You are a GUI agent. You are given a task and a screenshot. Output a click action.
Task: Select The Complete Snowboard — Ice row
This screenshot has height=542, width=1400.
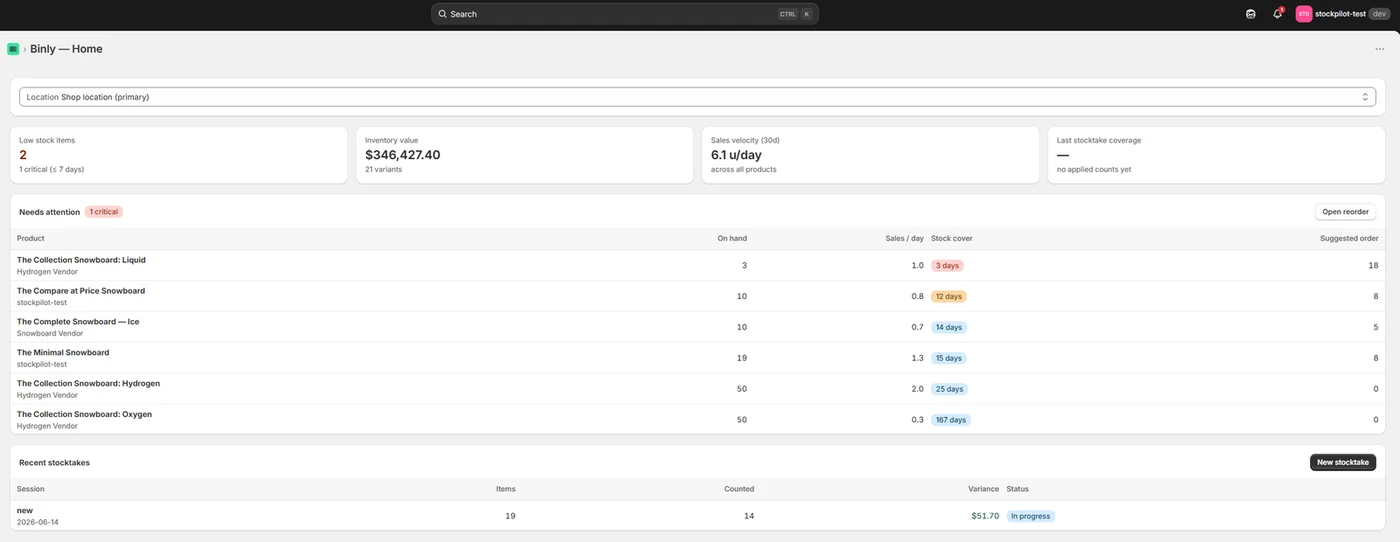698,327
